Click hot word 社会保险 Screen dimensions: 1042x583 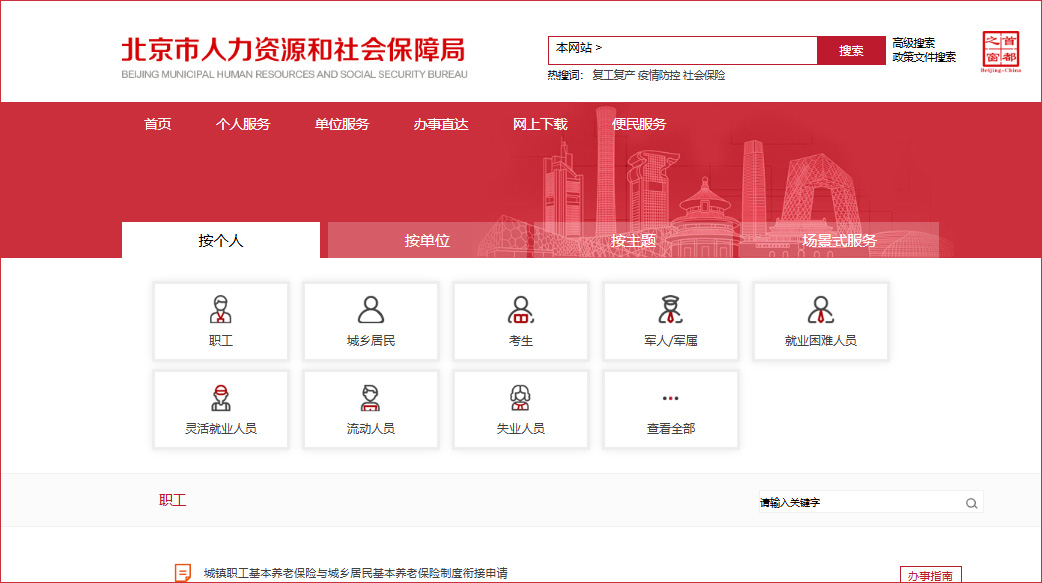(704, 75)
